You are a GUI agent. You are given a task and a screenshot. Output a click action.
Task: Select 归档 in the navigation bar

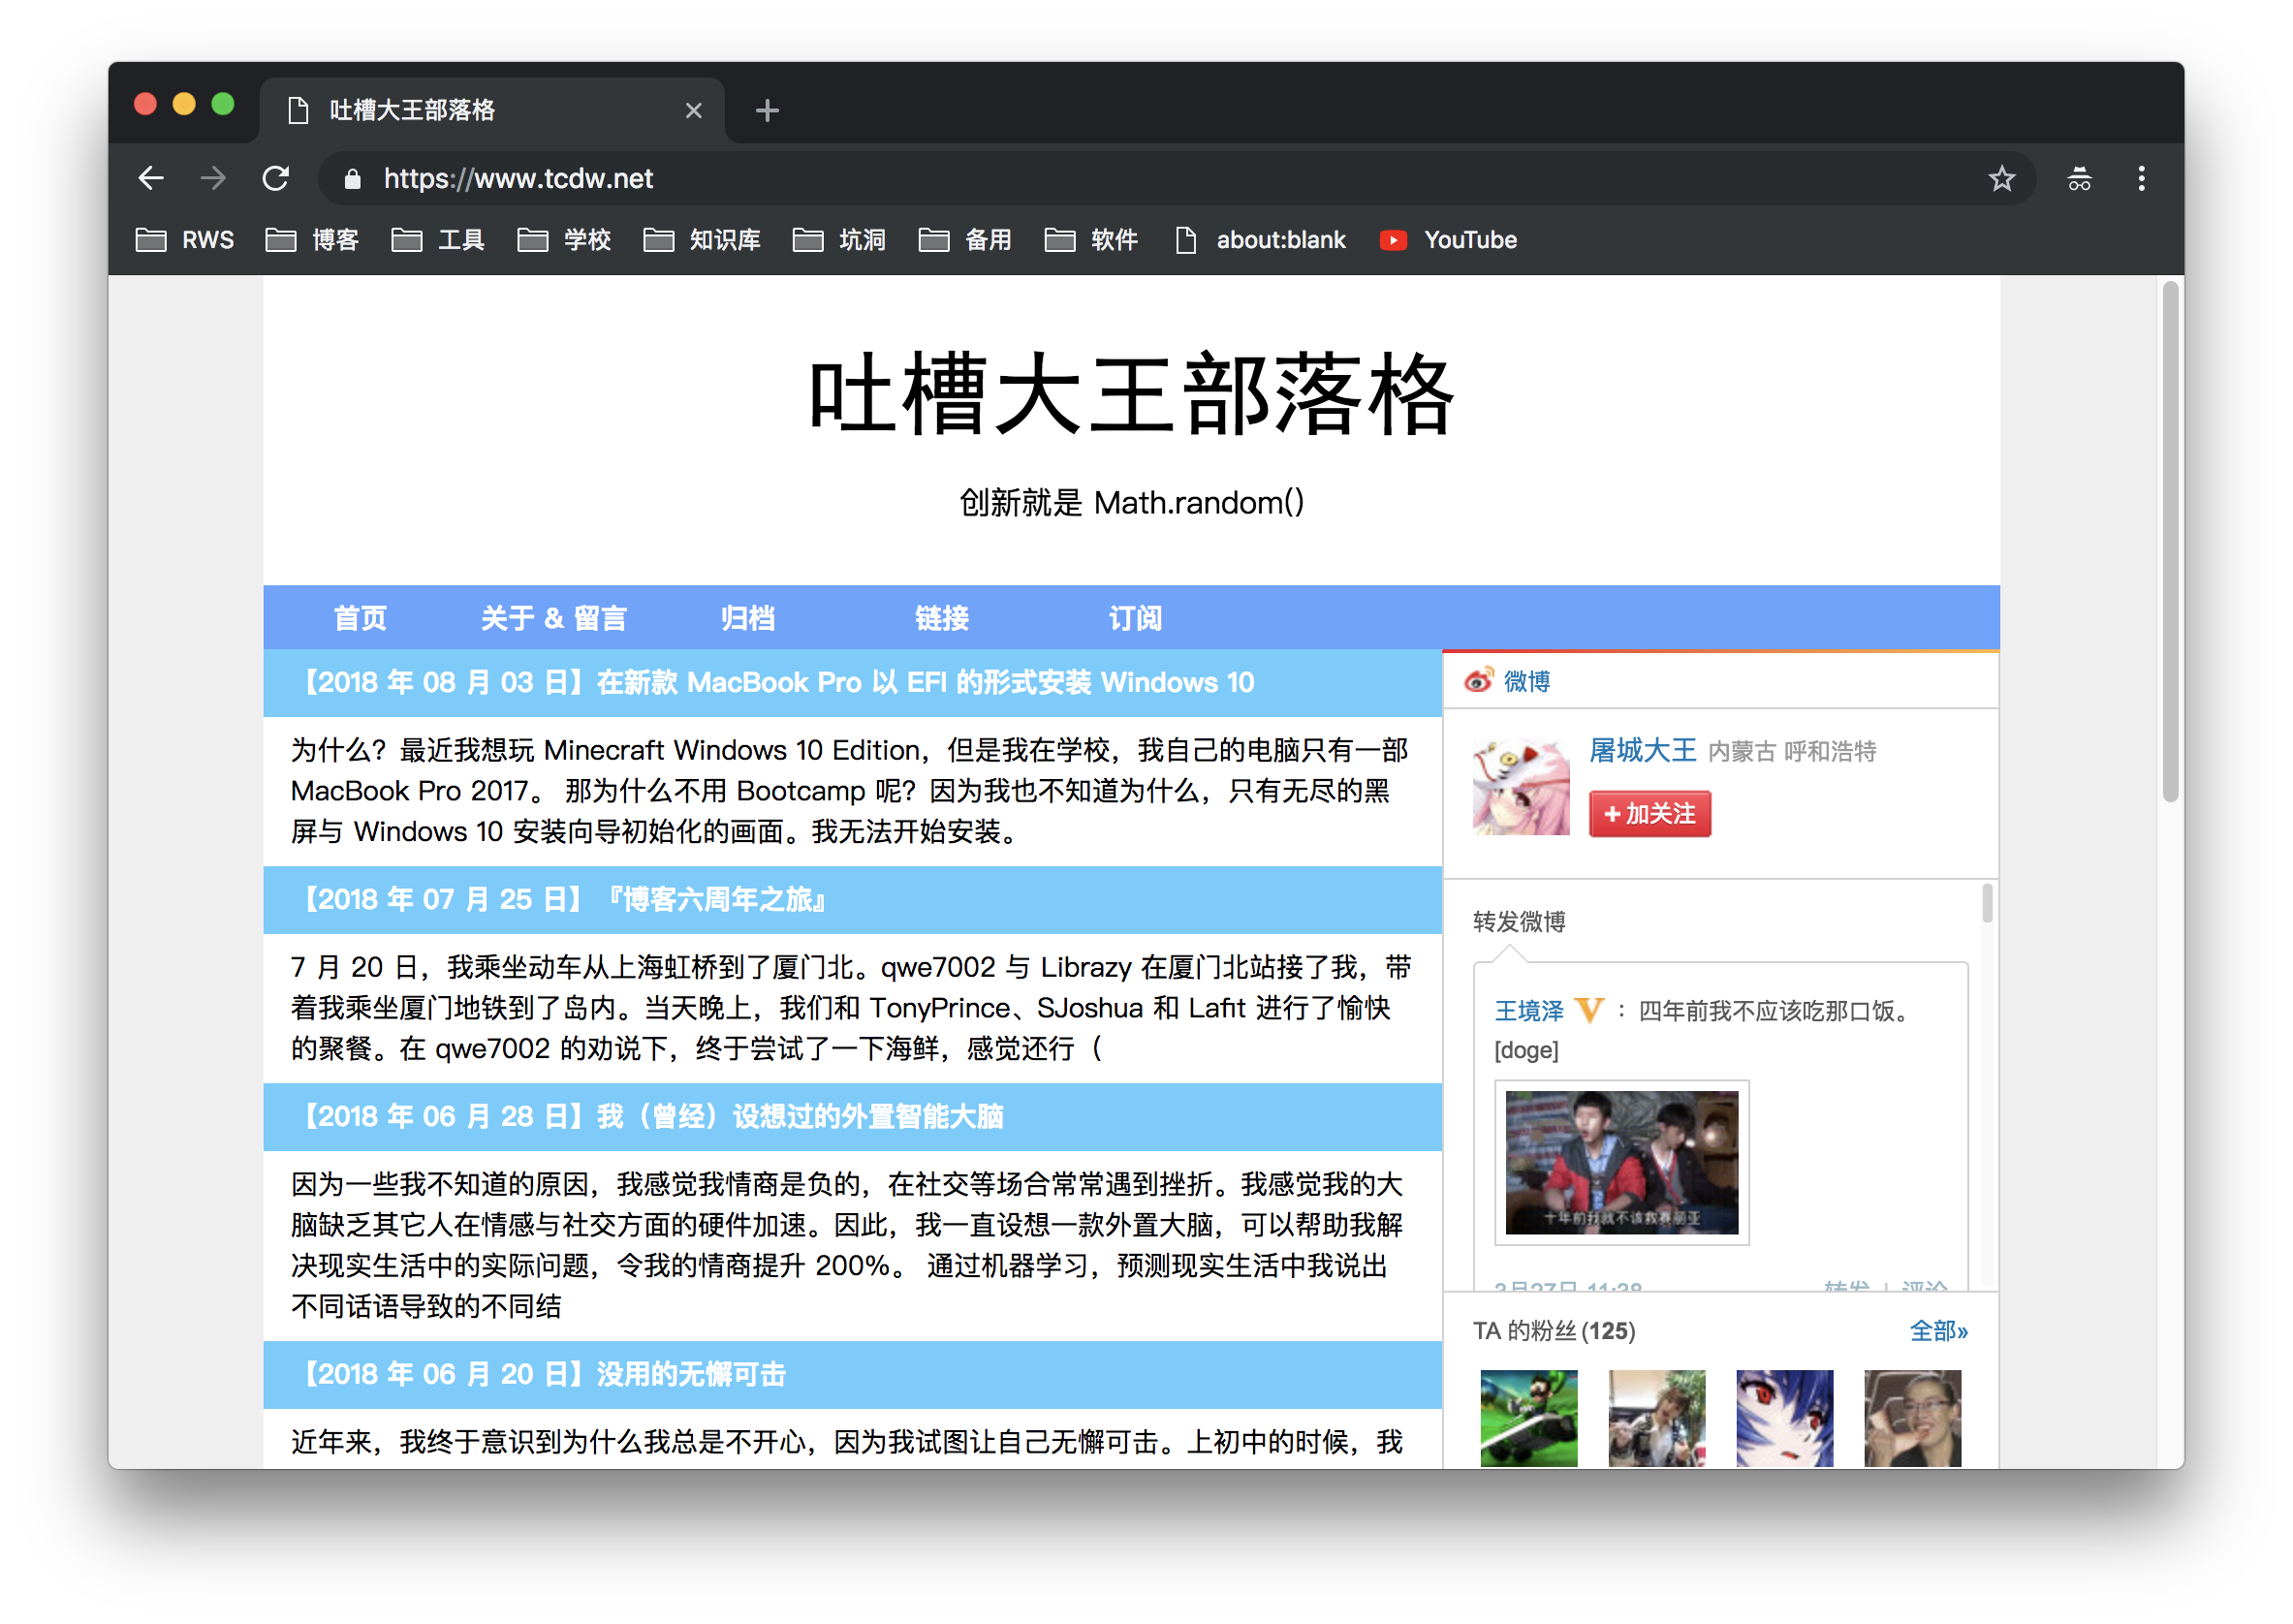point(746,618)
